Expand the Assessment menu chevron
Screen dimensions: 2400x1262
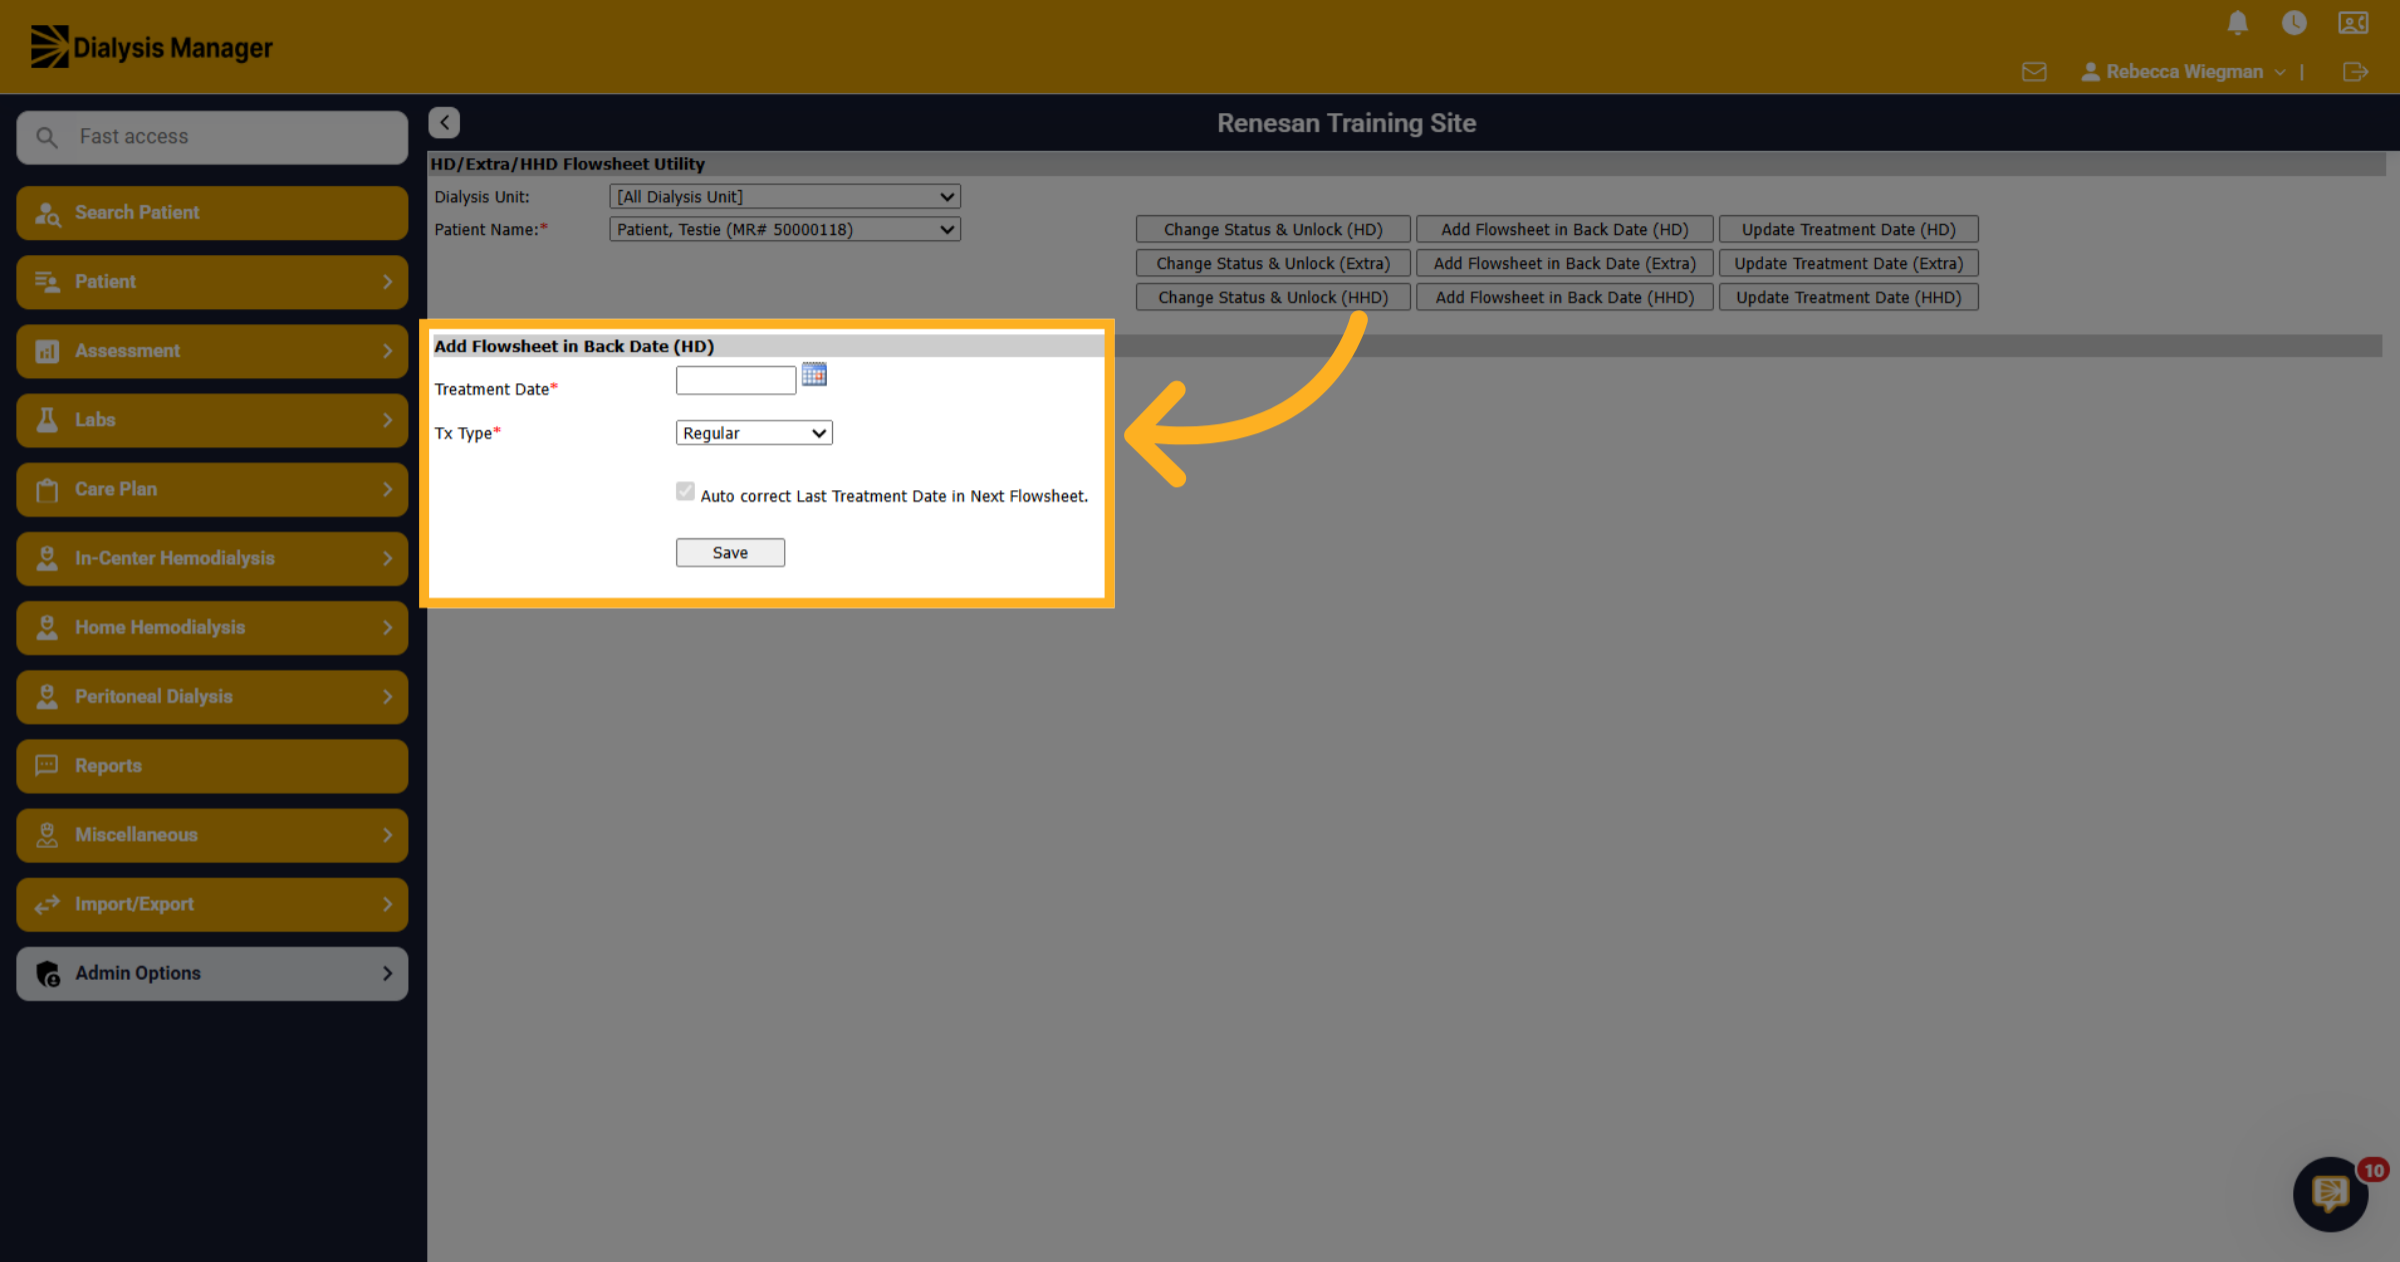pyautogui.click(x=387, y=351)
